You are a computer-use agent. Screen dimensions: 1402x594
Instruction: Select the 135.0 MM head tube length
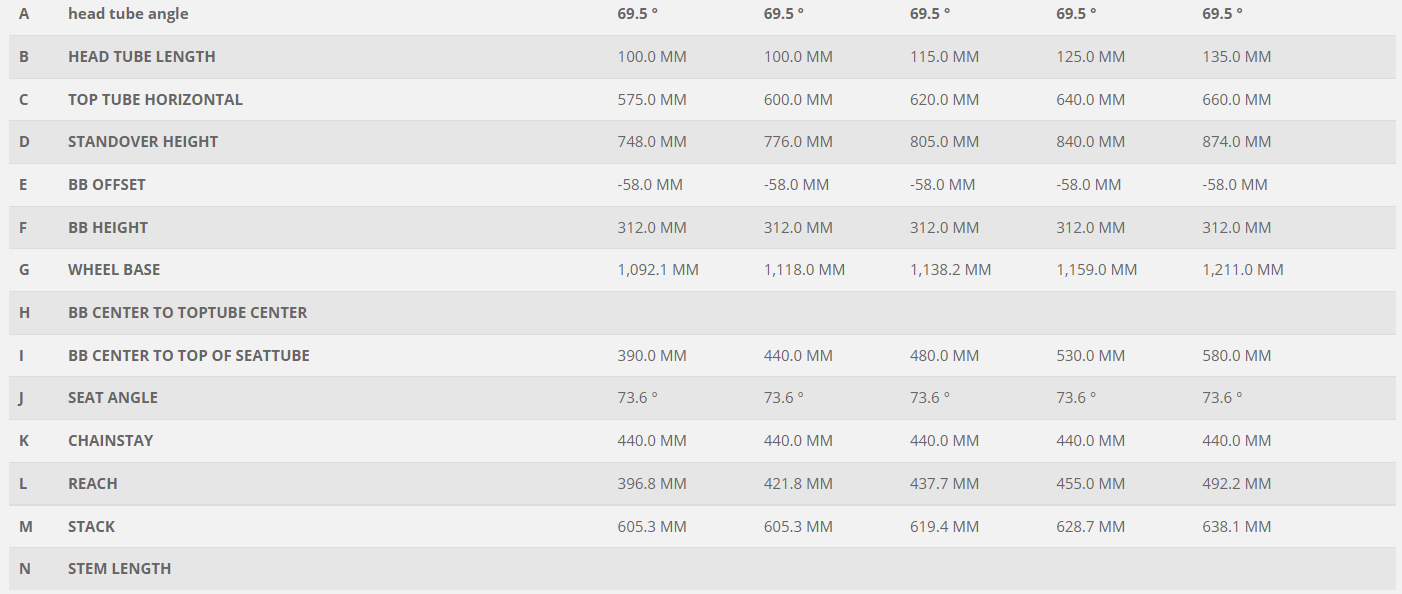click(1237, 57)
